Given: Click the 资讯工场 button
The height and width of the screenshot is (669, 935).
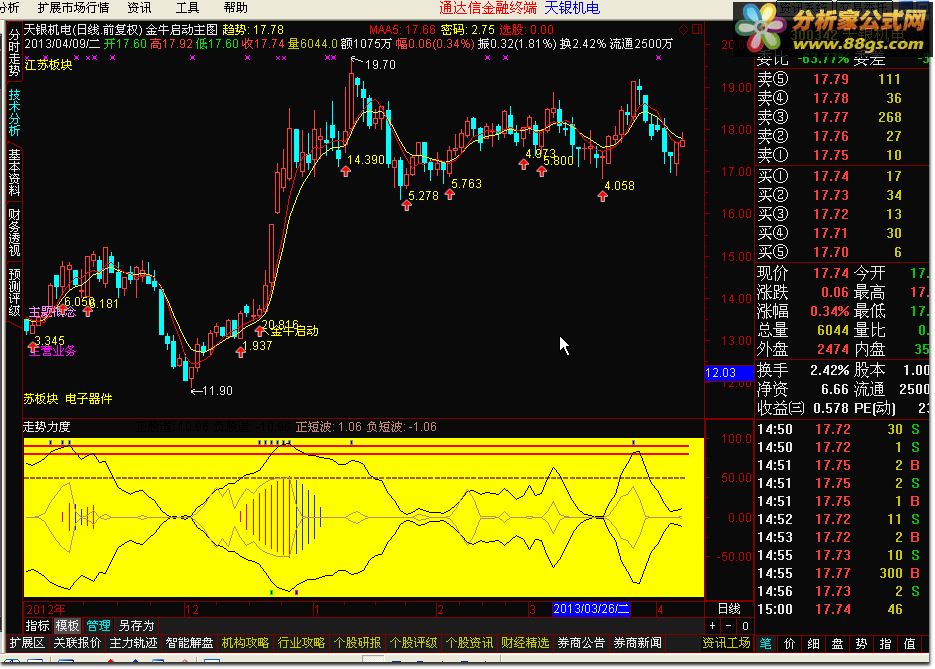Looking at the screenshot, I should coord(726,643).
